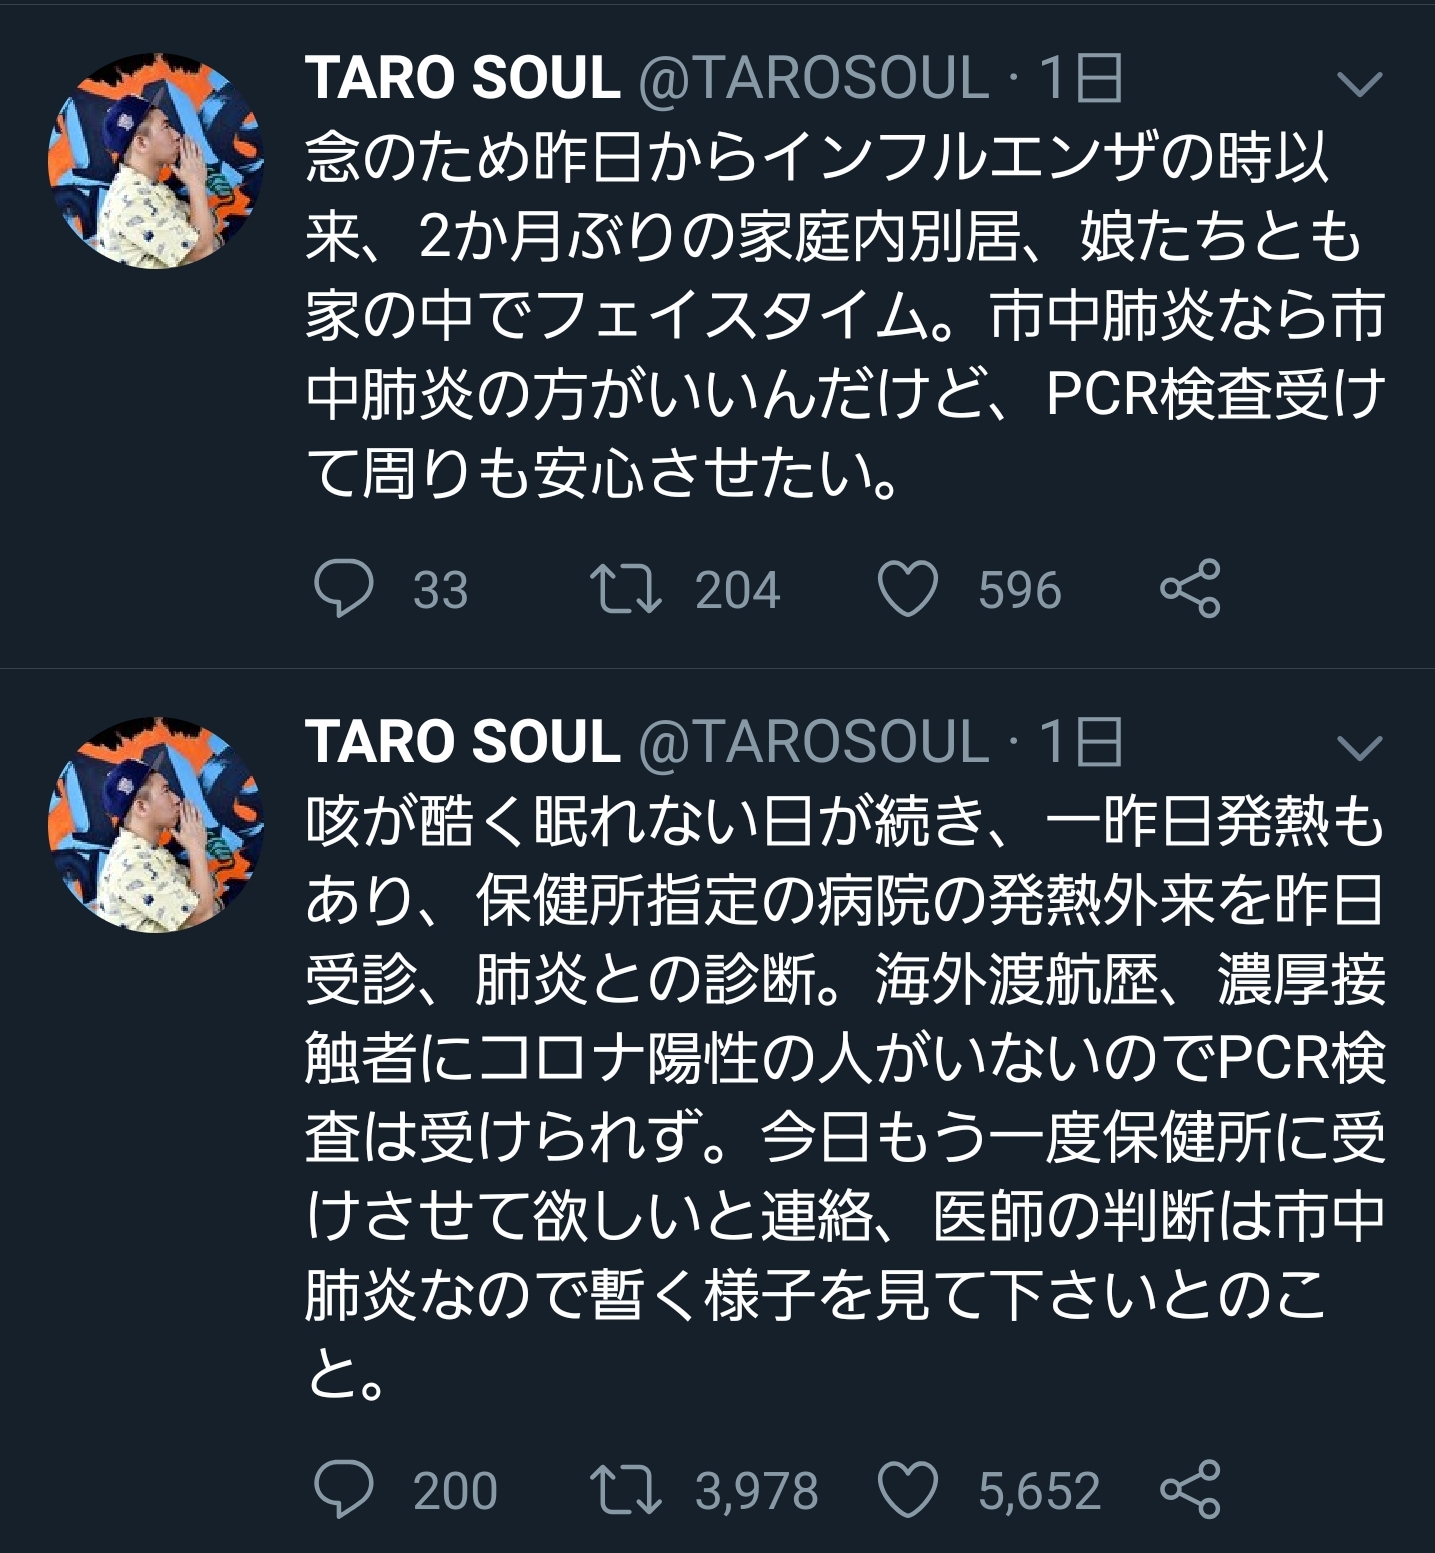Reply to the second tweet with 200 replies

click(343, 1489)
